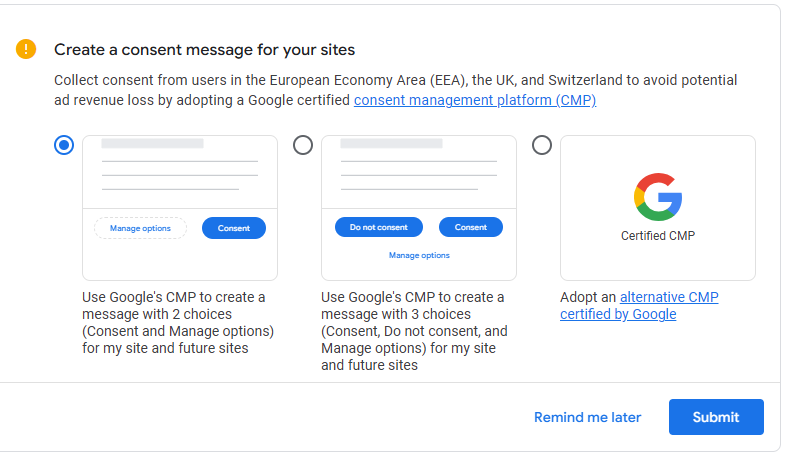Click Manage options text in second preview
This screenshot has height=461, width=811.
pos(419,255)
